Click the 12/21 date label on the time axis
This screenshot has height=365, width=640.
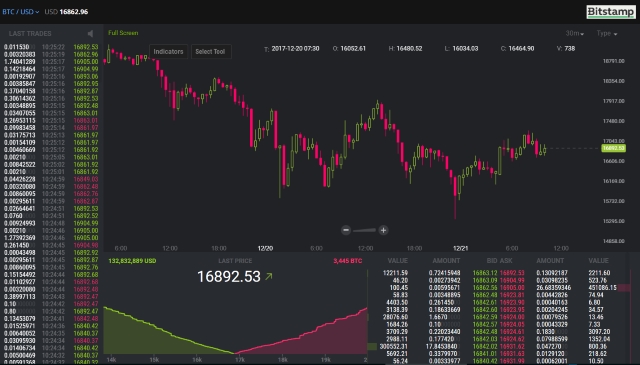tap(460, 248)
